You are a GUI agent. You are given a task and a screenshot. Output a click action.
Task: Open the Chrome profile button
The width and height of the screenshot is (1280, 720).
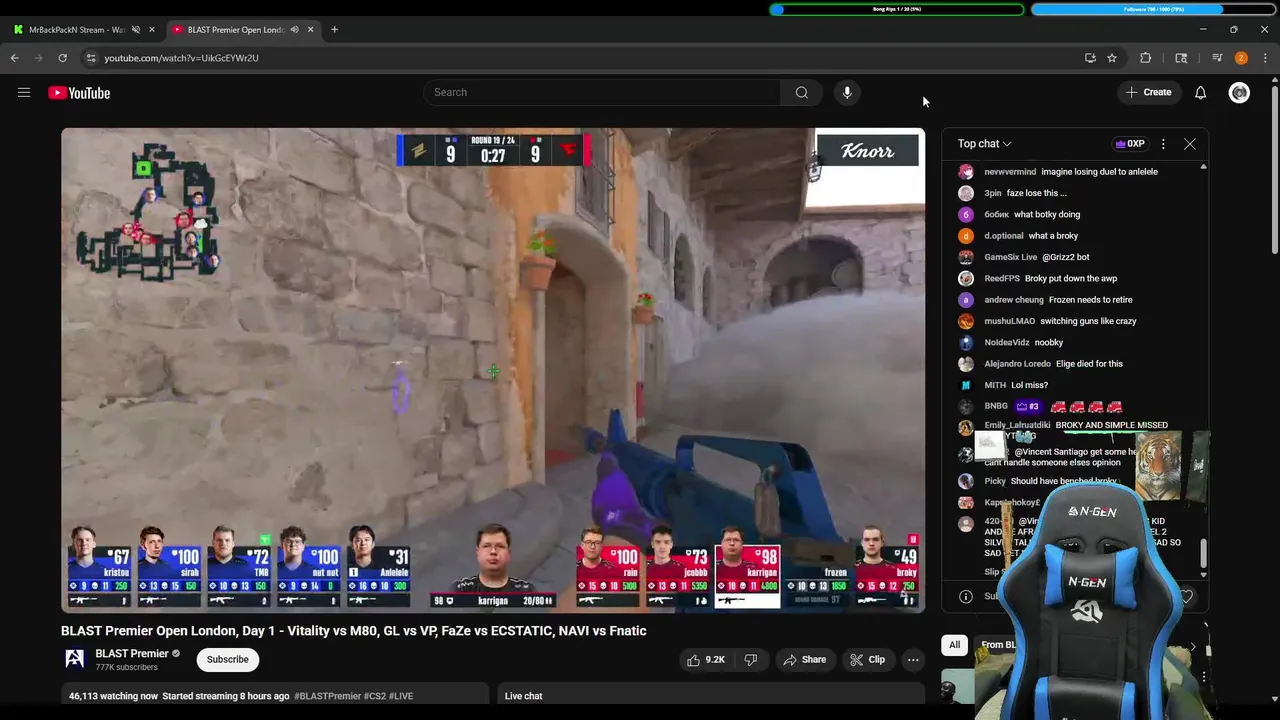[x=1241, y=58]
